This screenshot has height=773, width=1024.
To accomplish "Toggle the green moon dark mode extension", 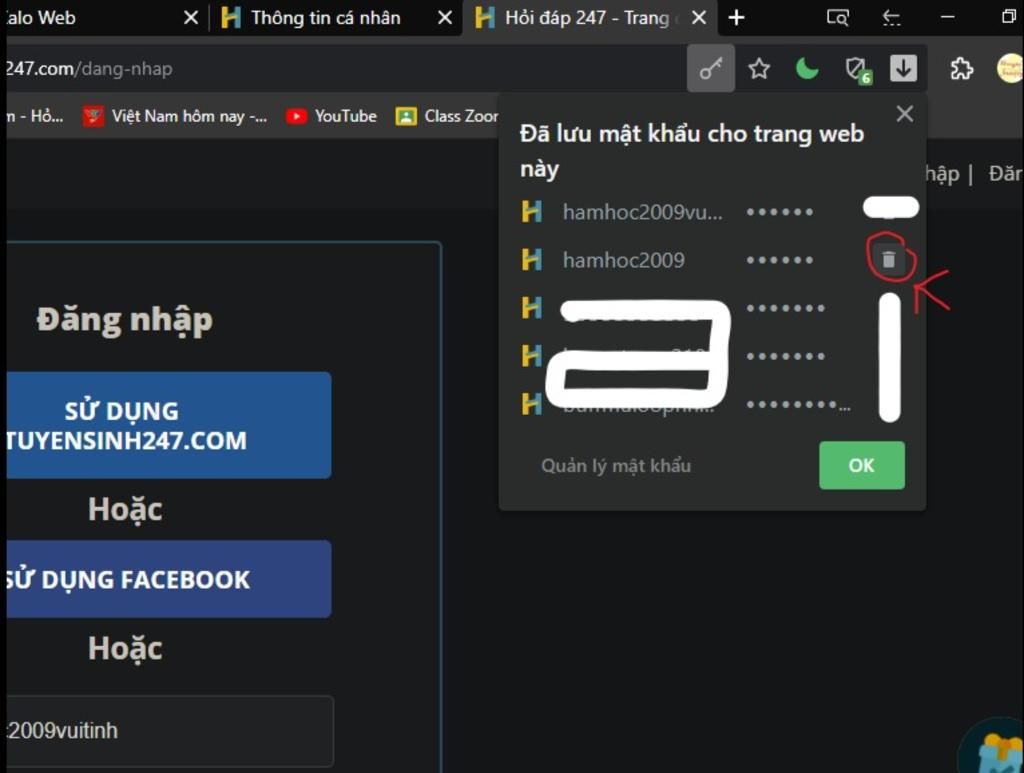I will click(x=807, y=69).
